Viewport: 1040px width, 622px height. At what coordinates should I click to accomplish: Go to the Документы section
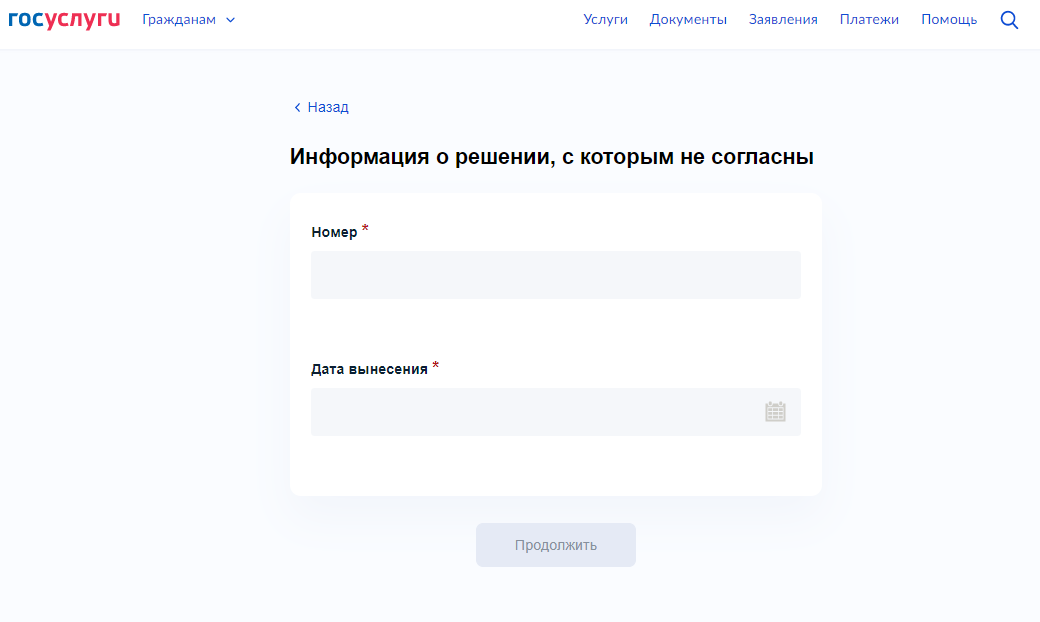[x=688, y=20]
